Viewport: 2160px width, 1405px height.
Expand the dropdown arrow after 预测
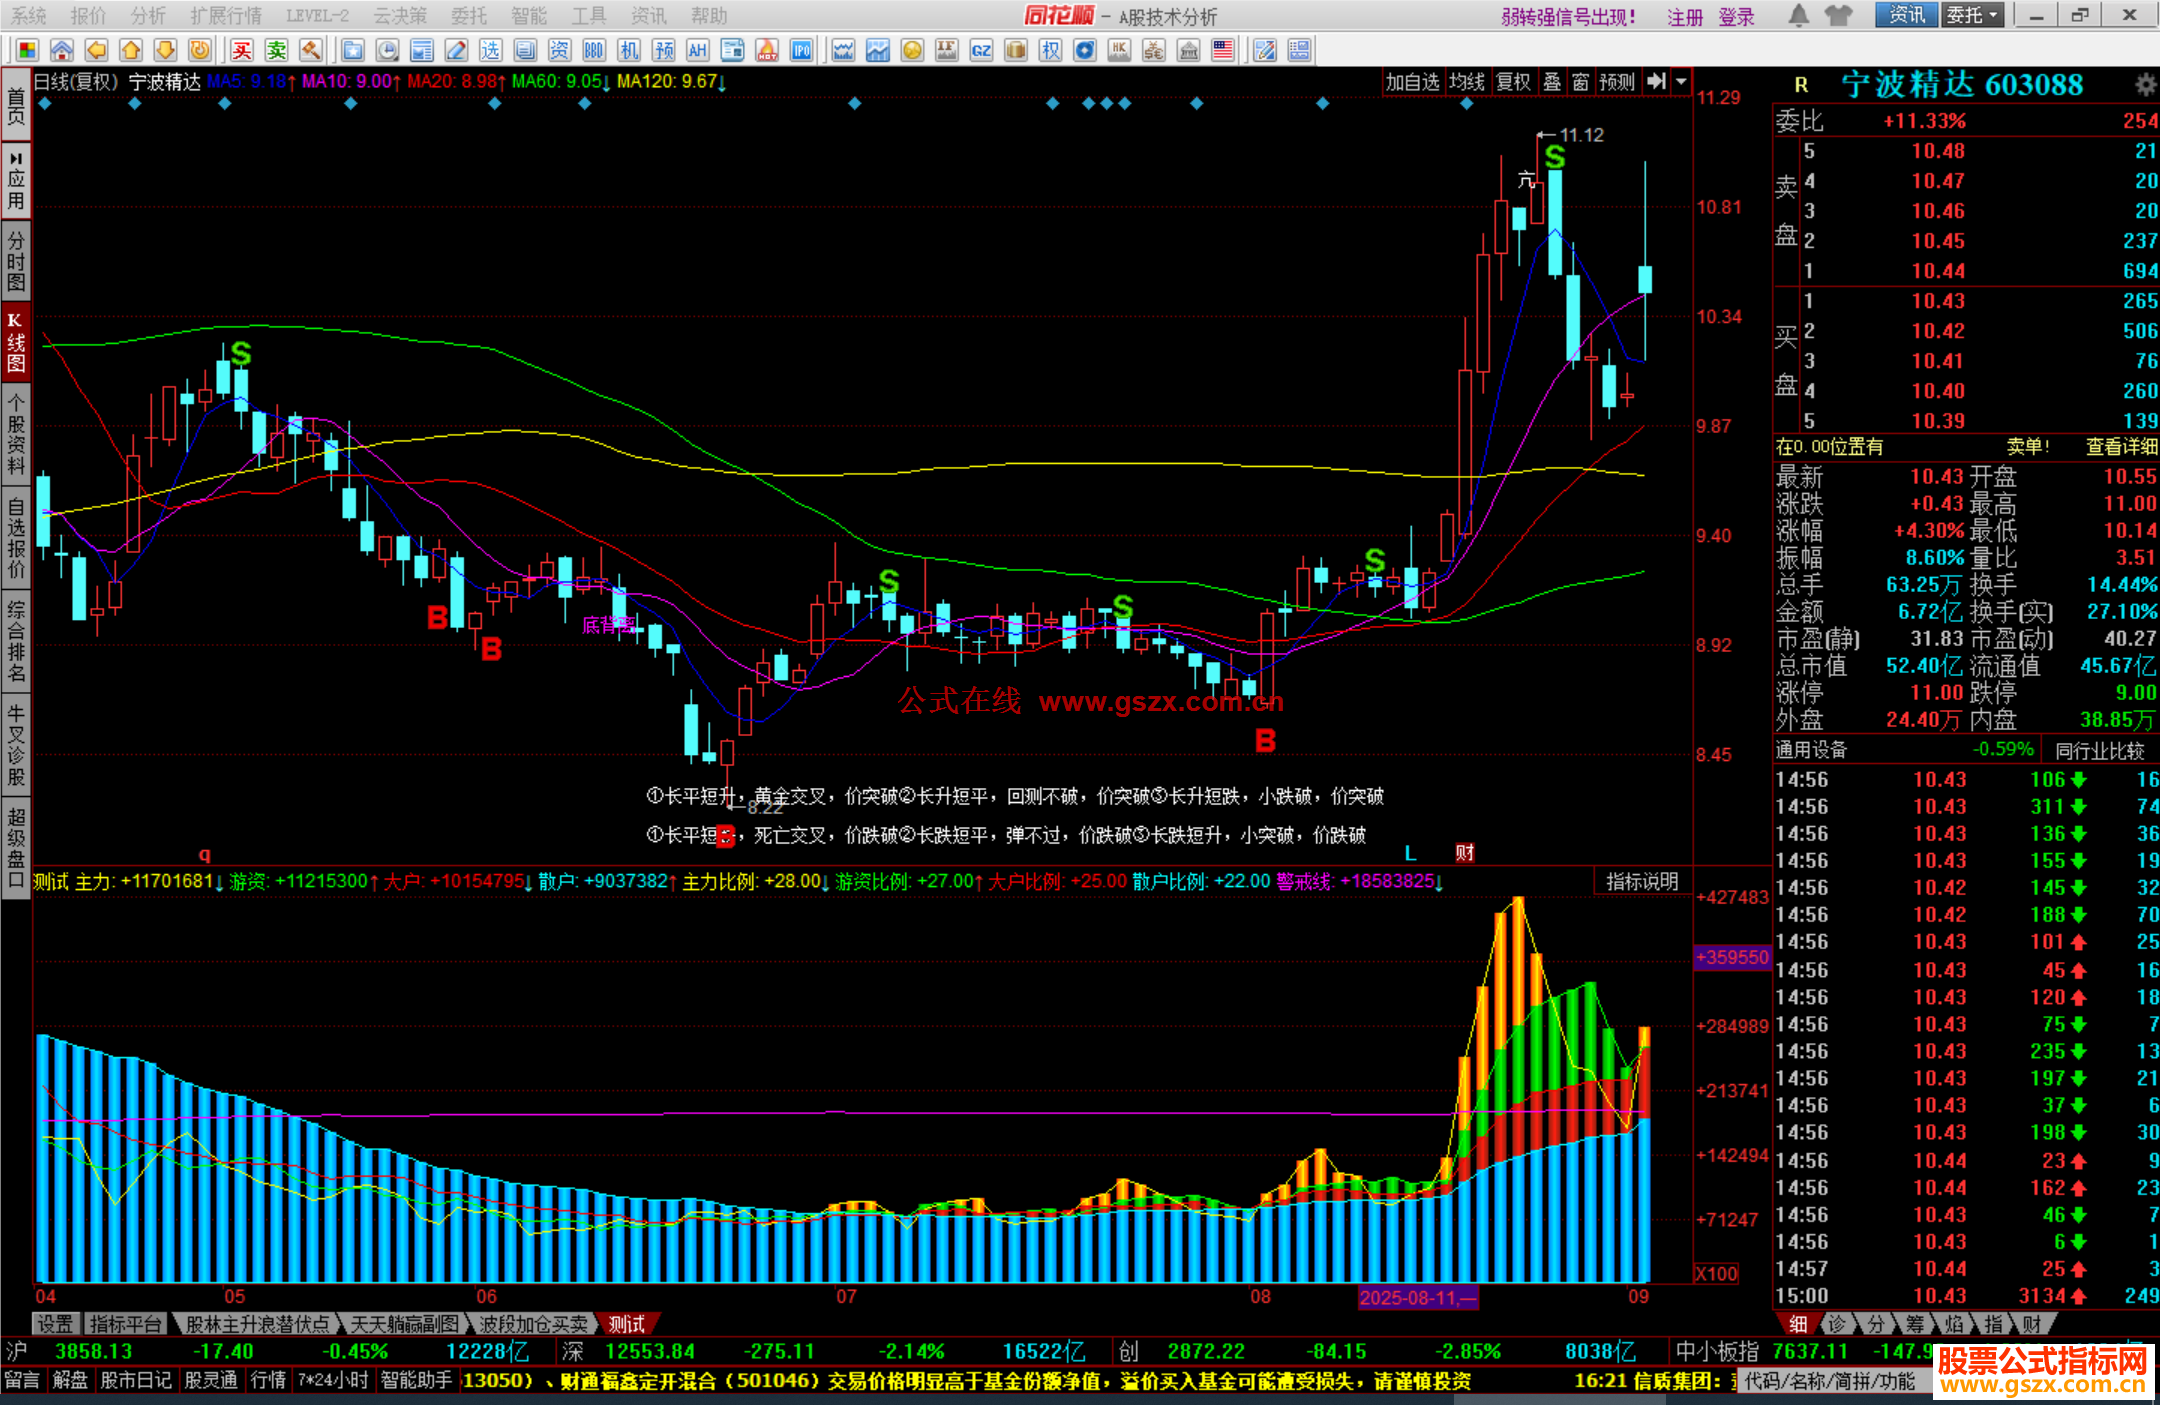click(1682, 82)
